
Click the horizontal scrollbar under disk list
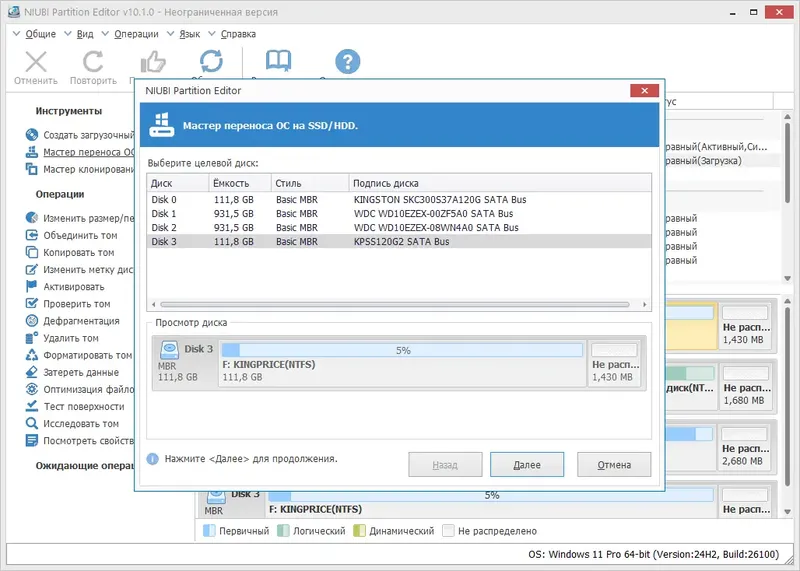pyautogui.click(x=395, y=305)
